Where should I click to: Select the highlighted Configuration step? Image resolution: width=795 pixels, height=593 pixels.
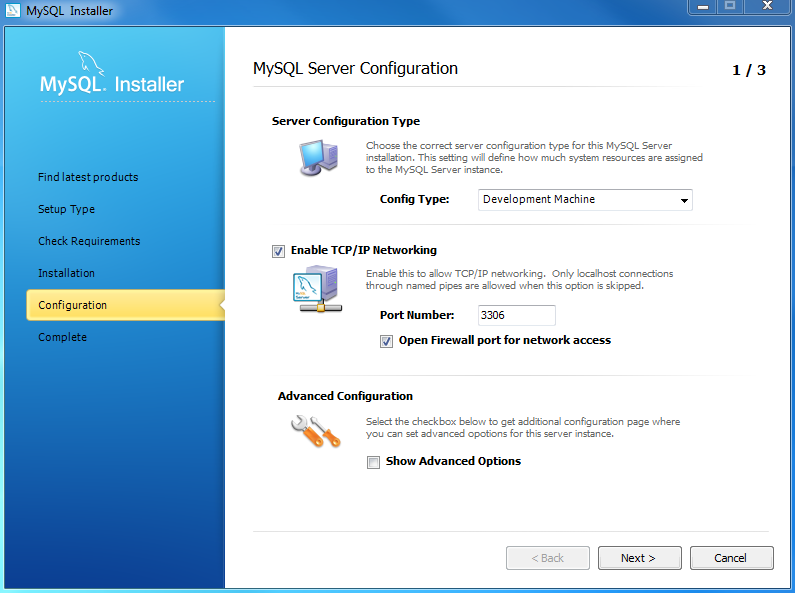pyautogui.click(x=126, y=305)
